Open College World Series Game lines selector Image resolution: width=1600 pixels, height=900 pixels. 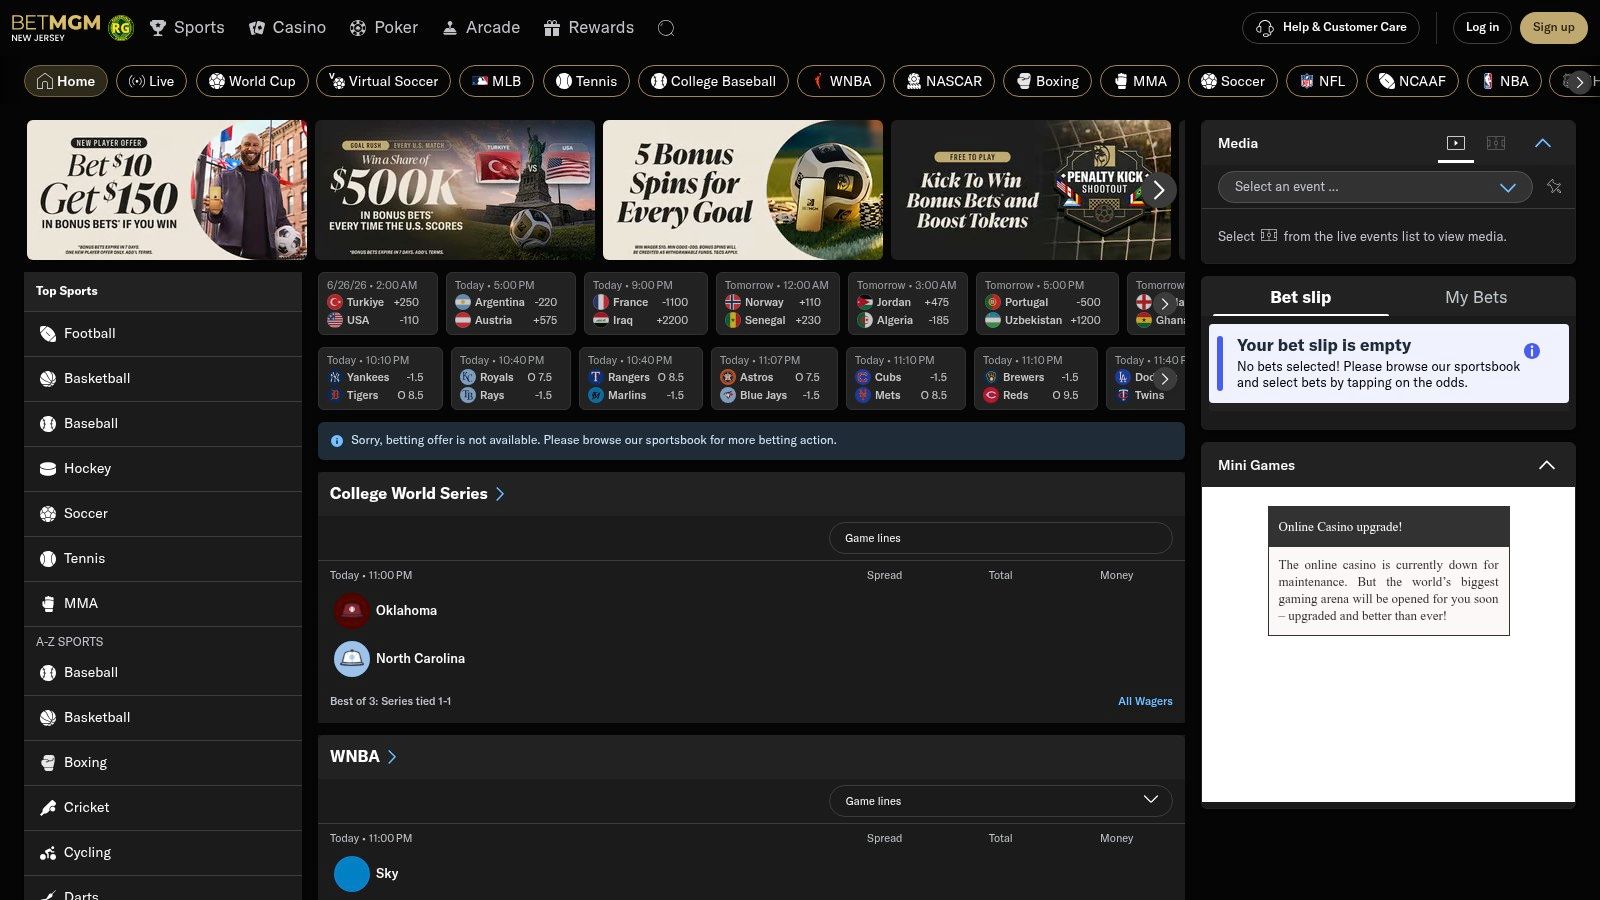click(1000, 538)
